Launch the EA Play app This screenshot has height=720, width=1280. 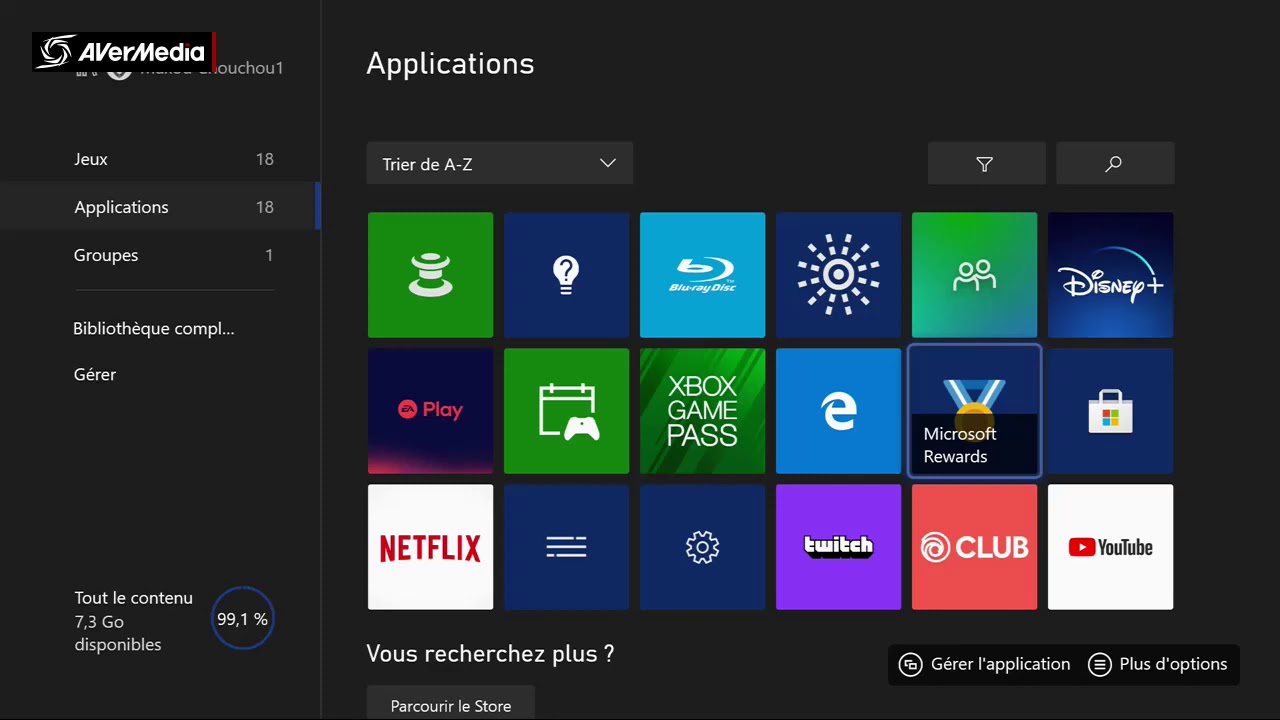pyautogui.click(x=430, y=411)
